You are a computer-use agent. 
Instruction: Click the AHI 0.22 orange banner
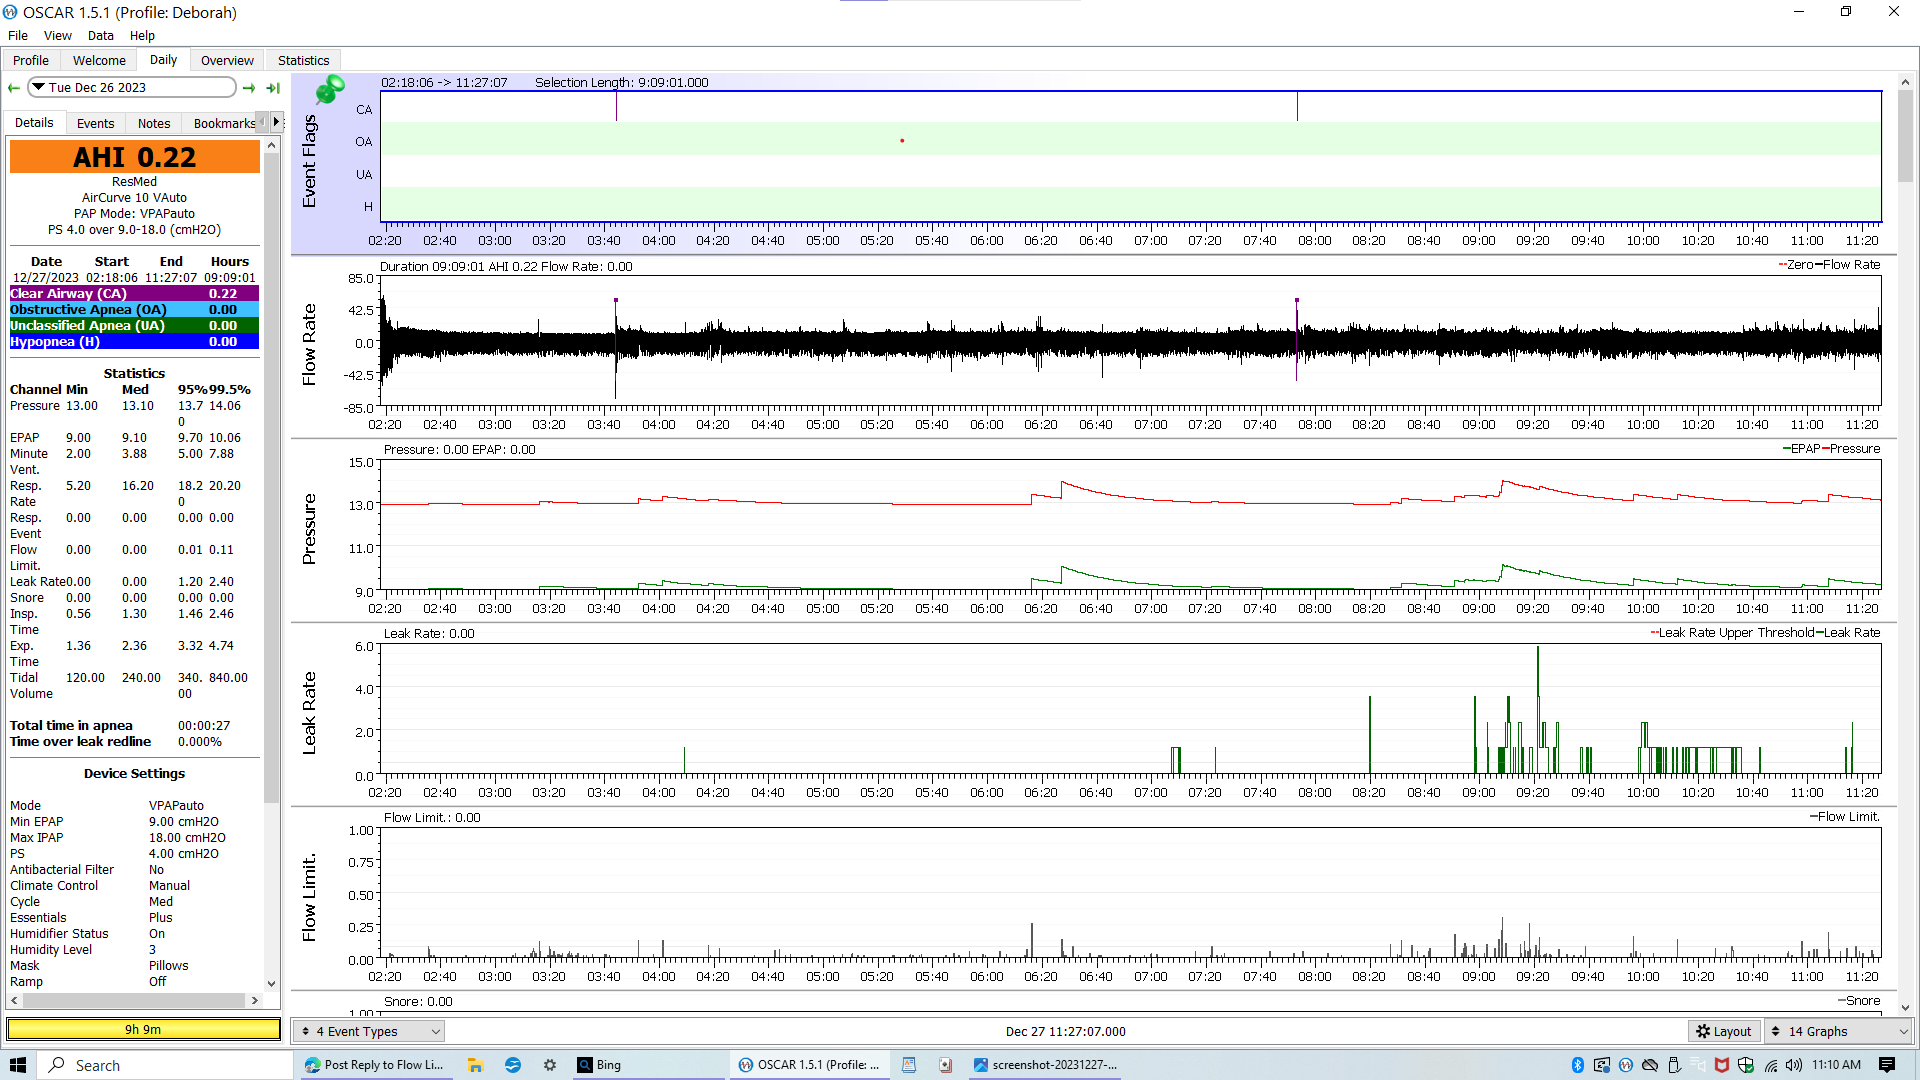(x=135, y=157)
